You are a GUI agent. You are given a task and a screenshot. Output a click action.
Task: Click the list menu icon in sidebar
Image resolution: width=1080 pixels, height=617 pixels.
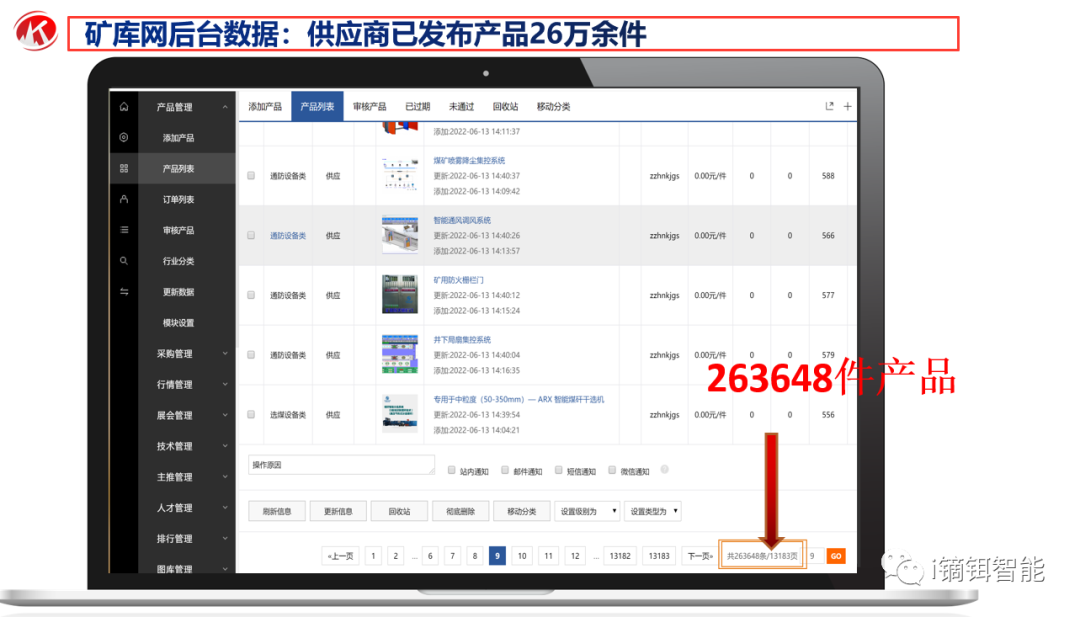pos(123,230)
